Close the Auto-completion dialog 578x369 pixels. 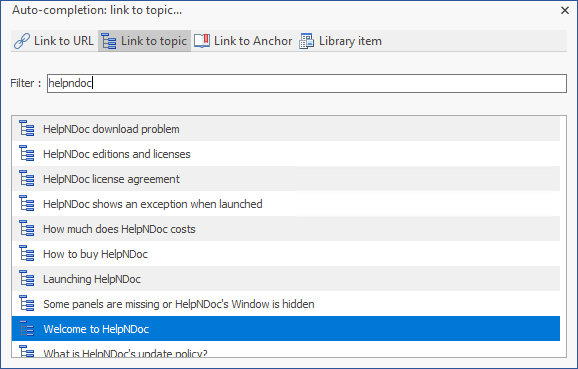565,10
